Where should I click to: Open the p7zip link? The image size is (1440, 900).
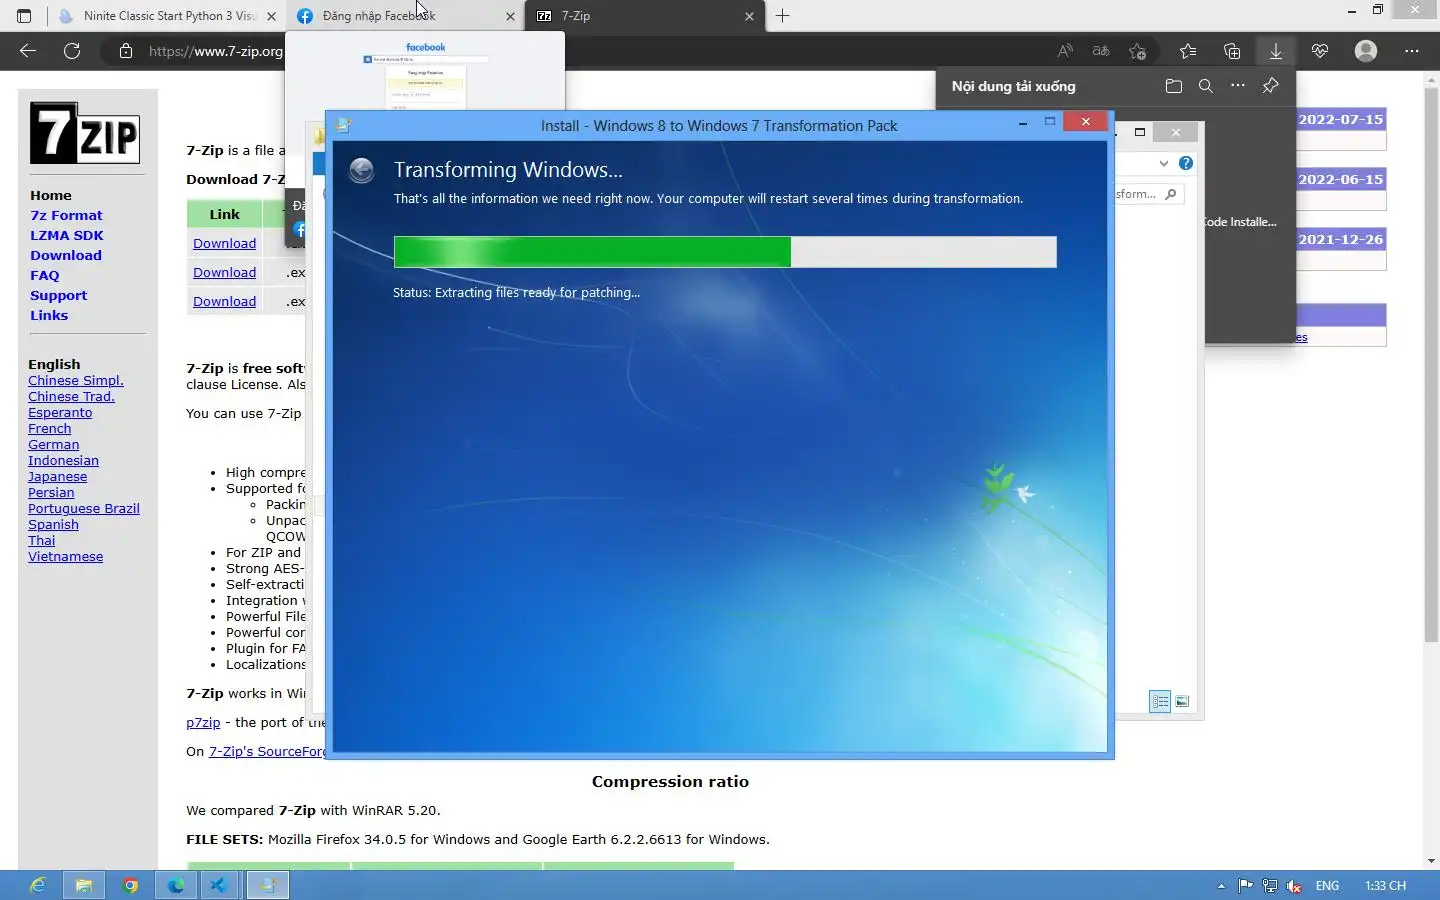click(203, 722)
